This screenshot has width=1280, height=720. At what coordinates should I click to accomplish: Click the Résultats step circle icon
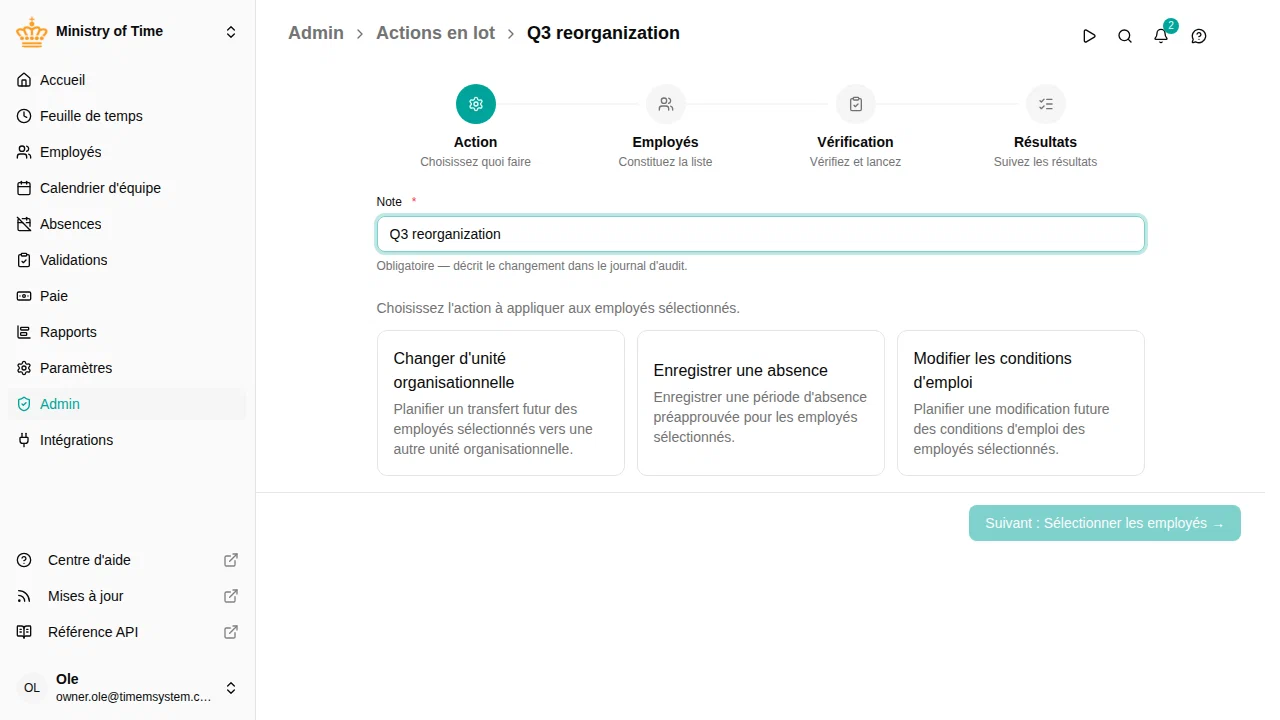1046,104
